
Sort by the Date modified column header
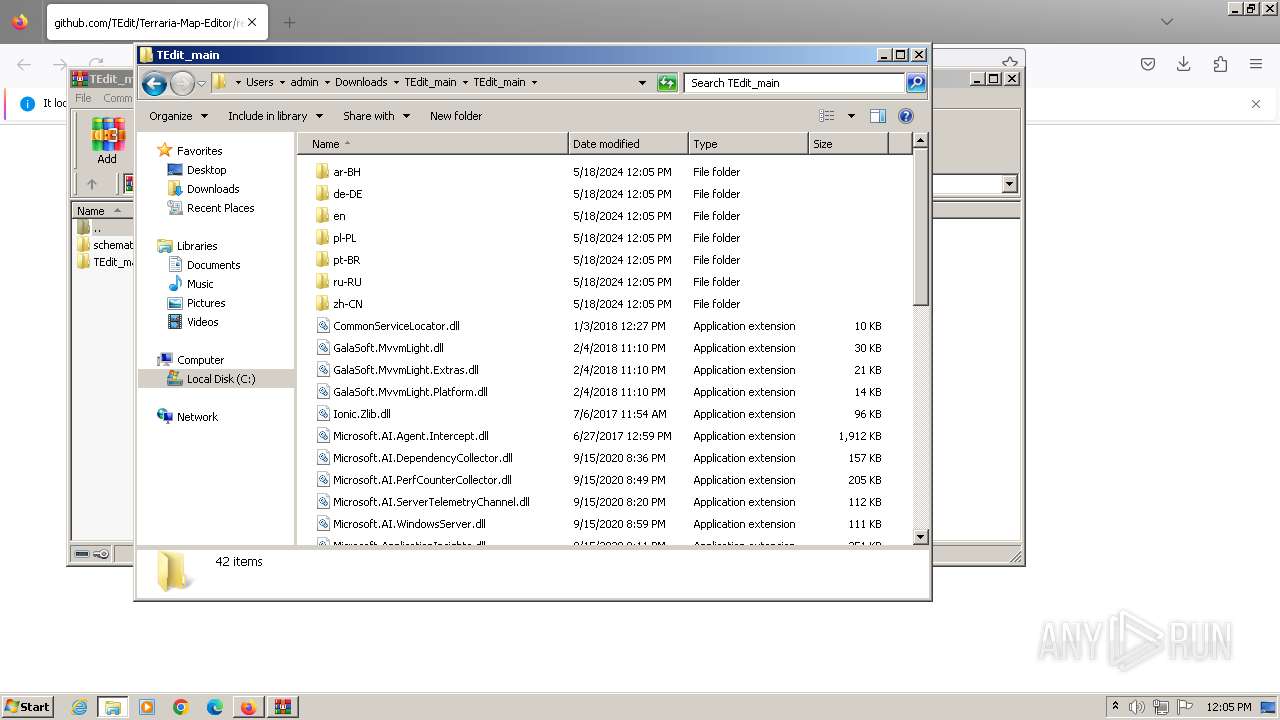(x=628, y=144)
